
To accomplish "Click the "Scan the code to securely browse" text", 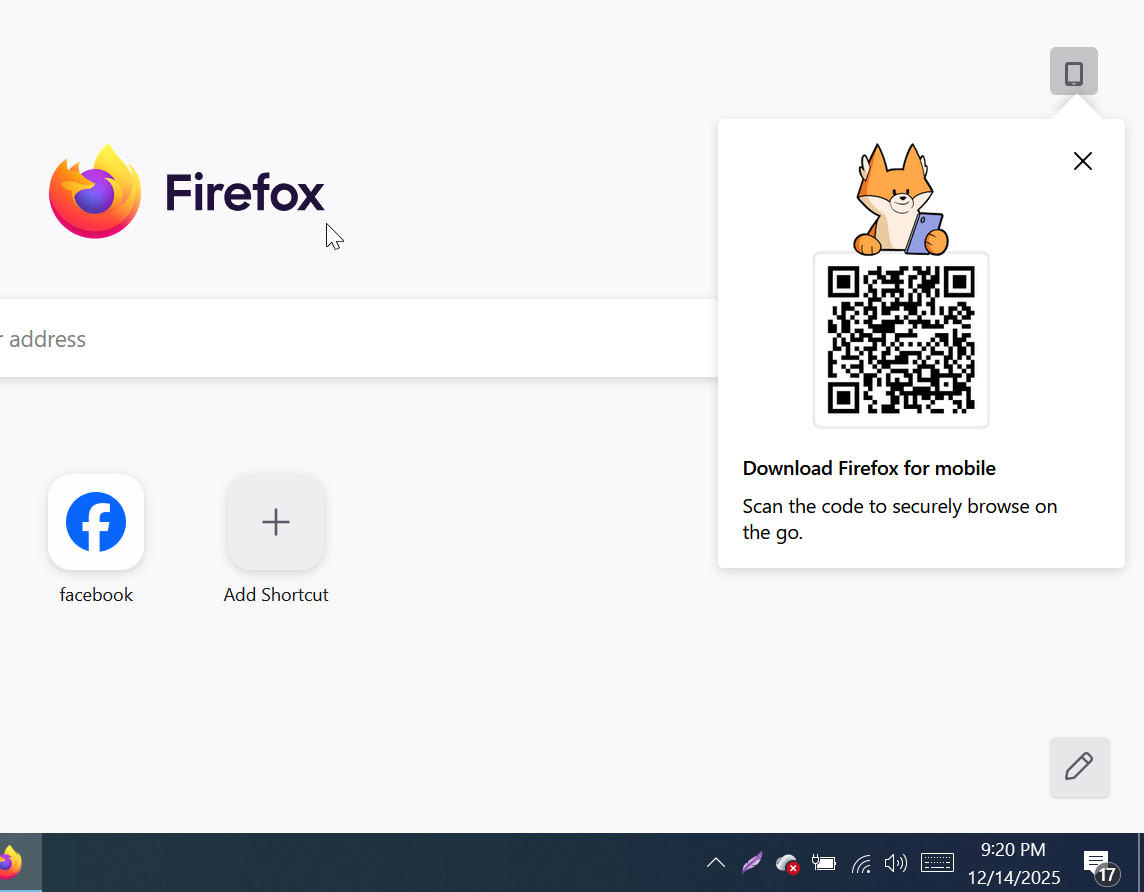I will pyautogui.click(x=900, y=519).
